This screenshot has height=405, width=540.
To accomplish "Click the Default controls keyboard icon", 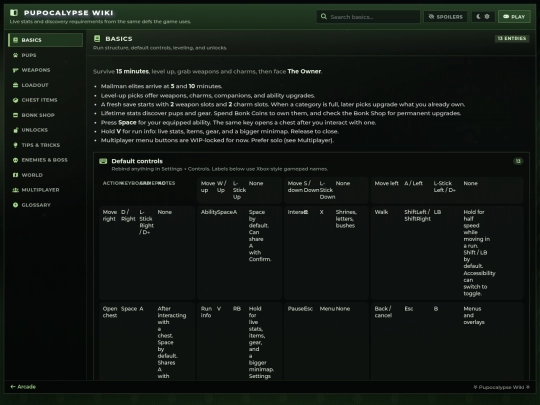I will click(103, 161).
